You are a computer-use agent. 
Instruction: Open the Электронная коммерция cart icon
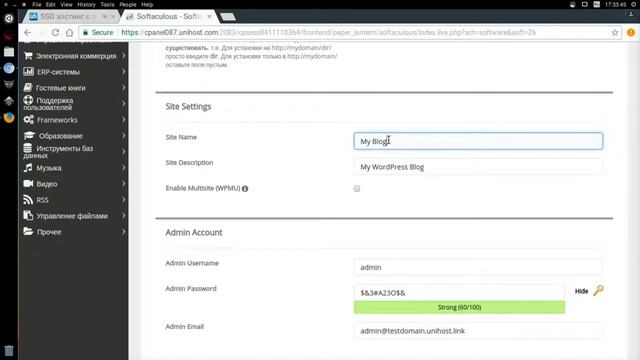28,56
